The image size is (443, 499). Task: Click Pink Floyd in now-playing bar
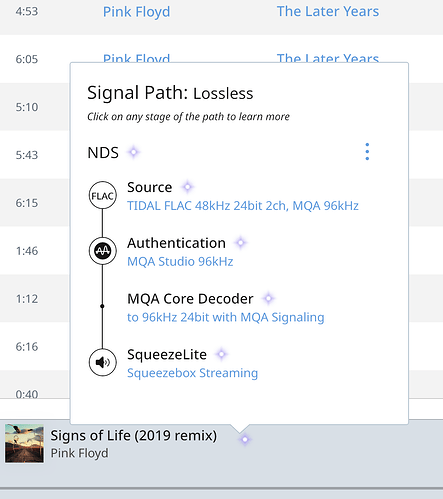coord(79,453)
